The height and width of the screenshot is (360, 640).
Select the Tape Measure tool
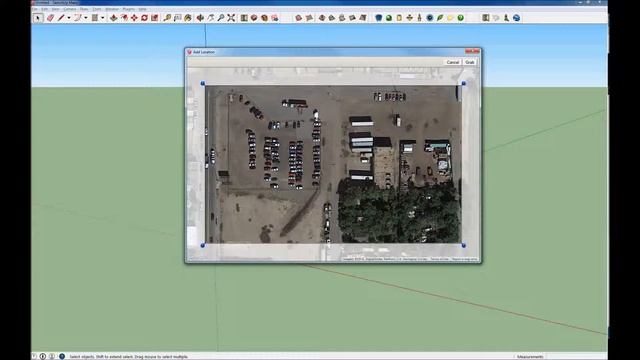[167, 18]
